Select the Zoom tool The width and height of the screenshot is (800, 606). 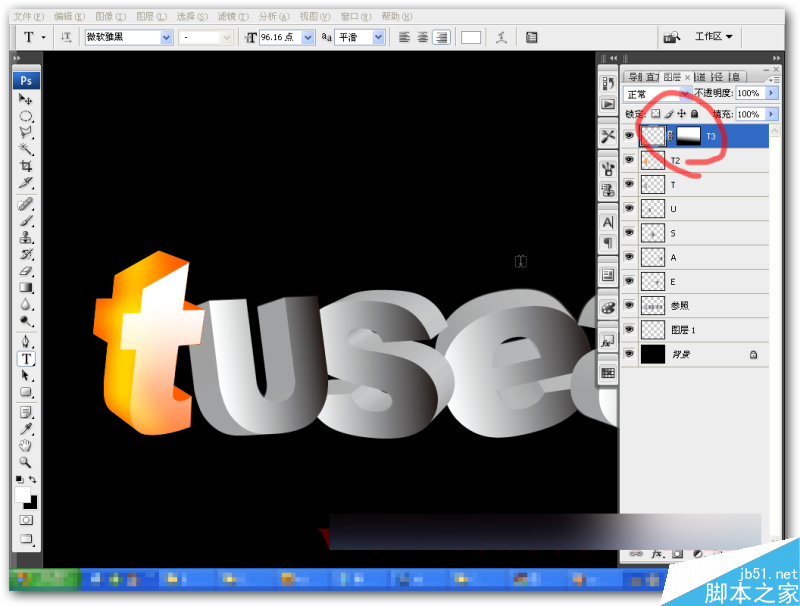coord(26,463)
